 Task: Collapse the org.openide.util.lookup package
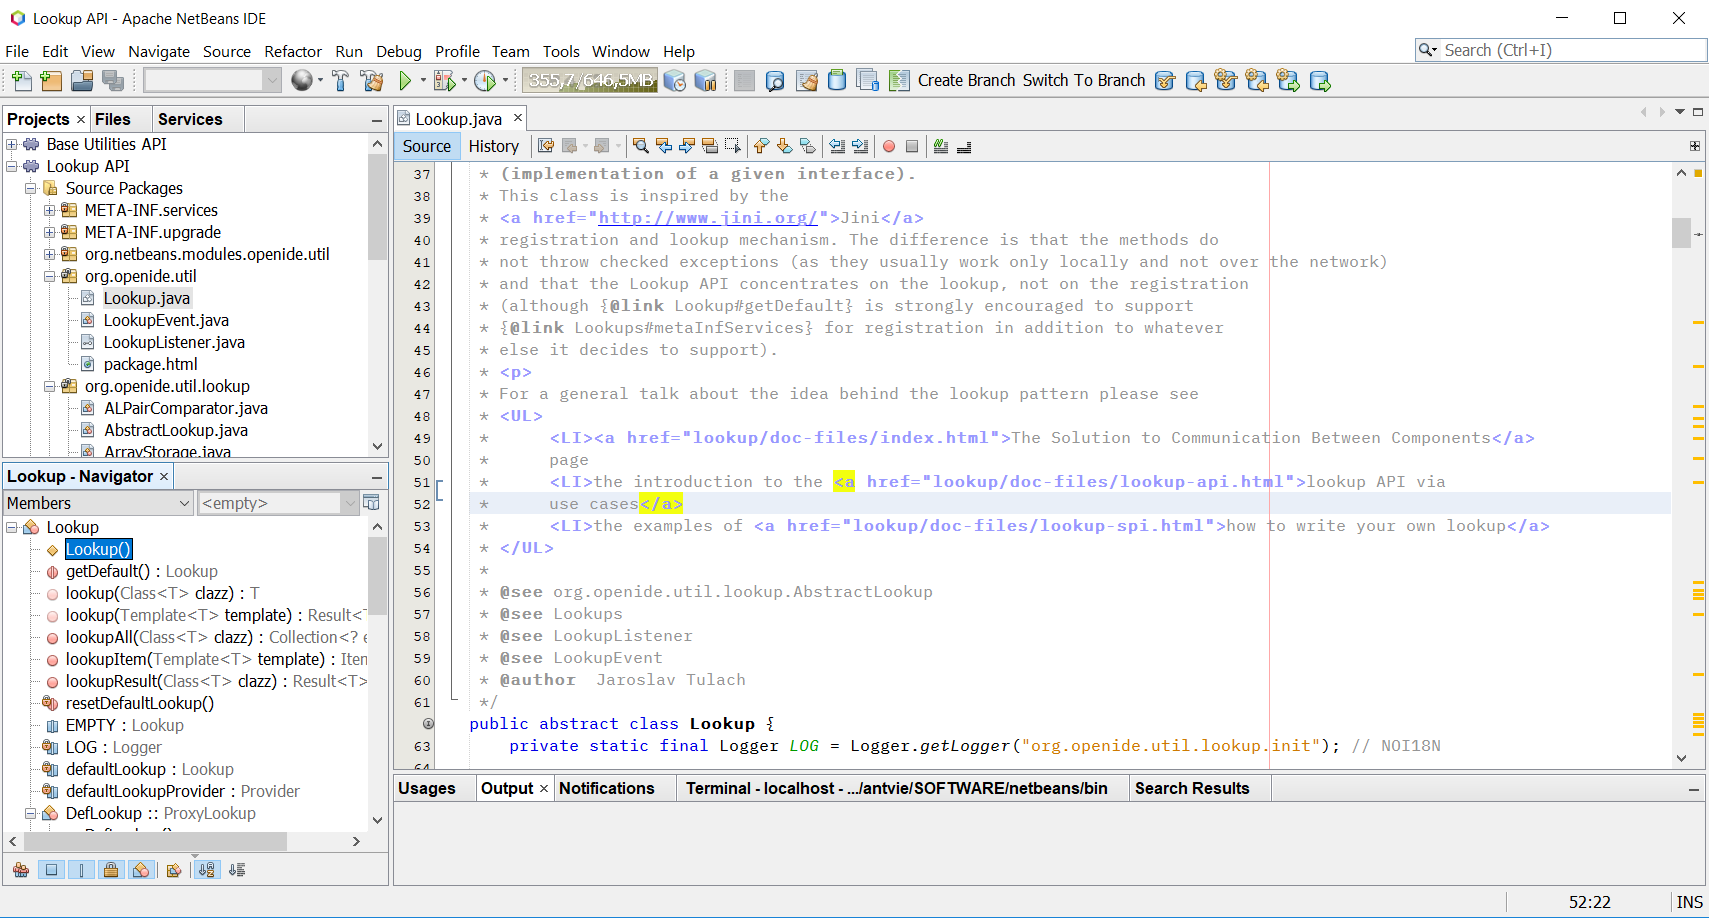[50, 386]
